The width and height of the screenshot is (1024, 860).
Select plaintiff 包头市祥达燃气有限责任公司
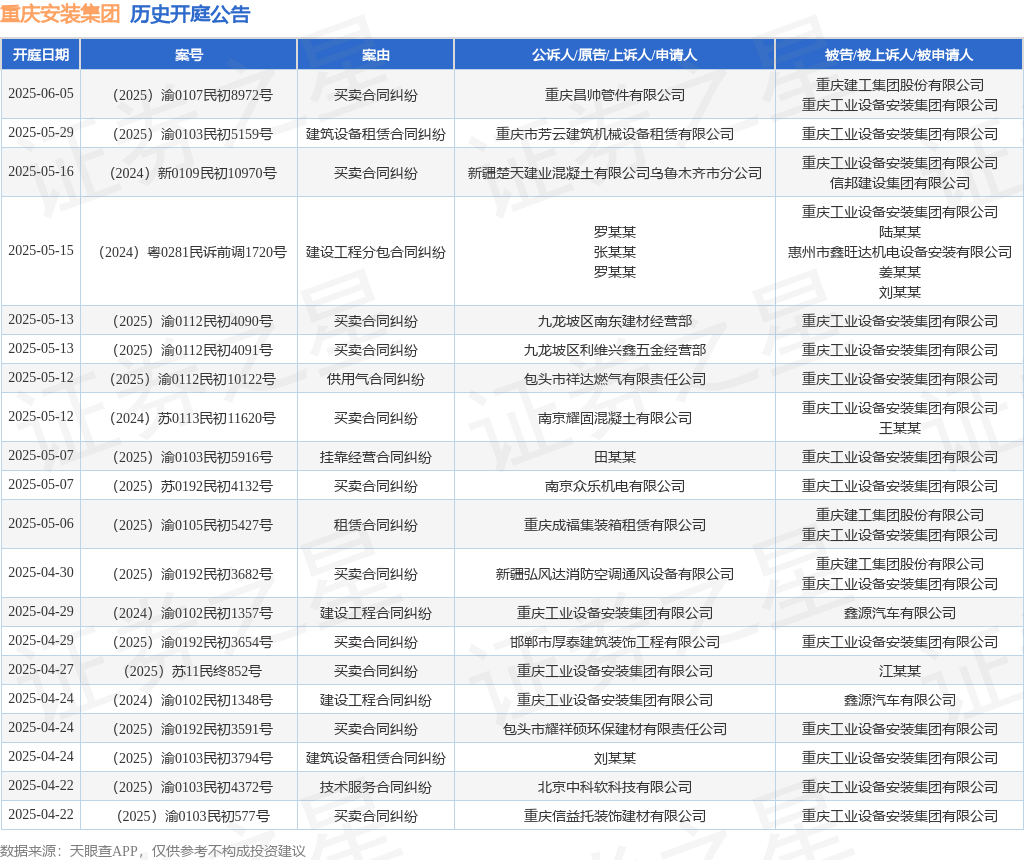coord(615,379)
